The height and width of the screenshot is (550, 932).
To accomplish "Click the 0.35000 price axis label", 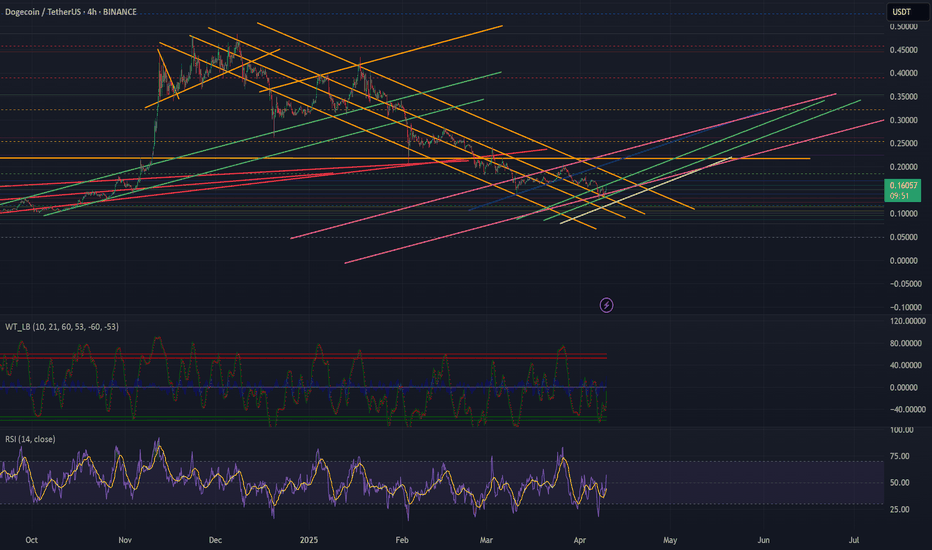I will click(903, 96).
